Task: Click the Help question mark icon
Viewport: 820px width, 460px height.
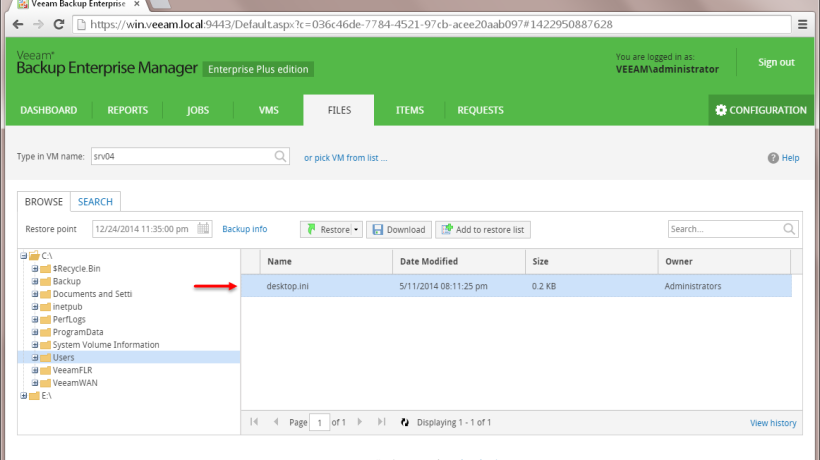Action: (773, 158)
